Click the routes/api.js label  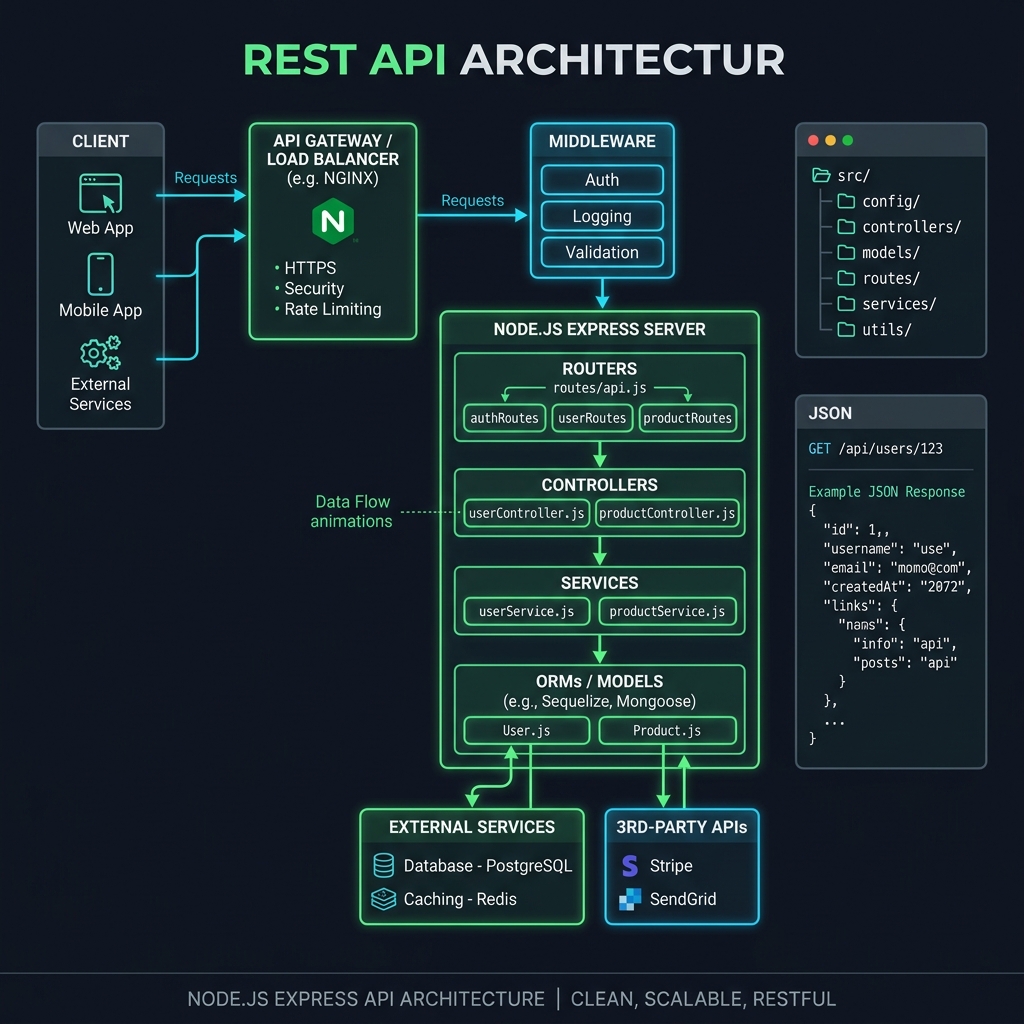tap(600, 388)
